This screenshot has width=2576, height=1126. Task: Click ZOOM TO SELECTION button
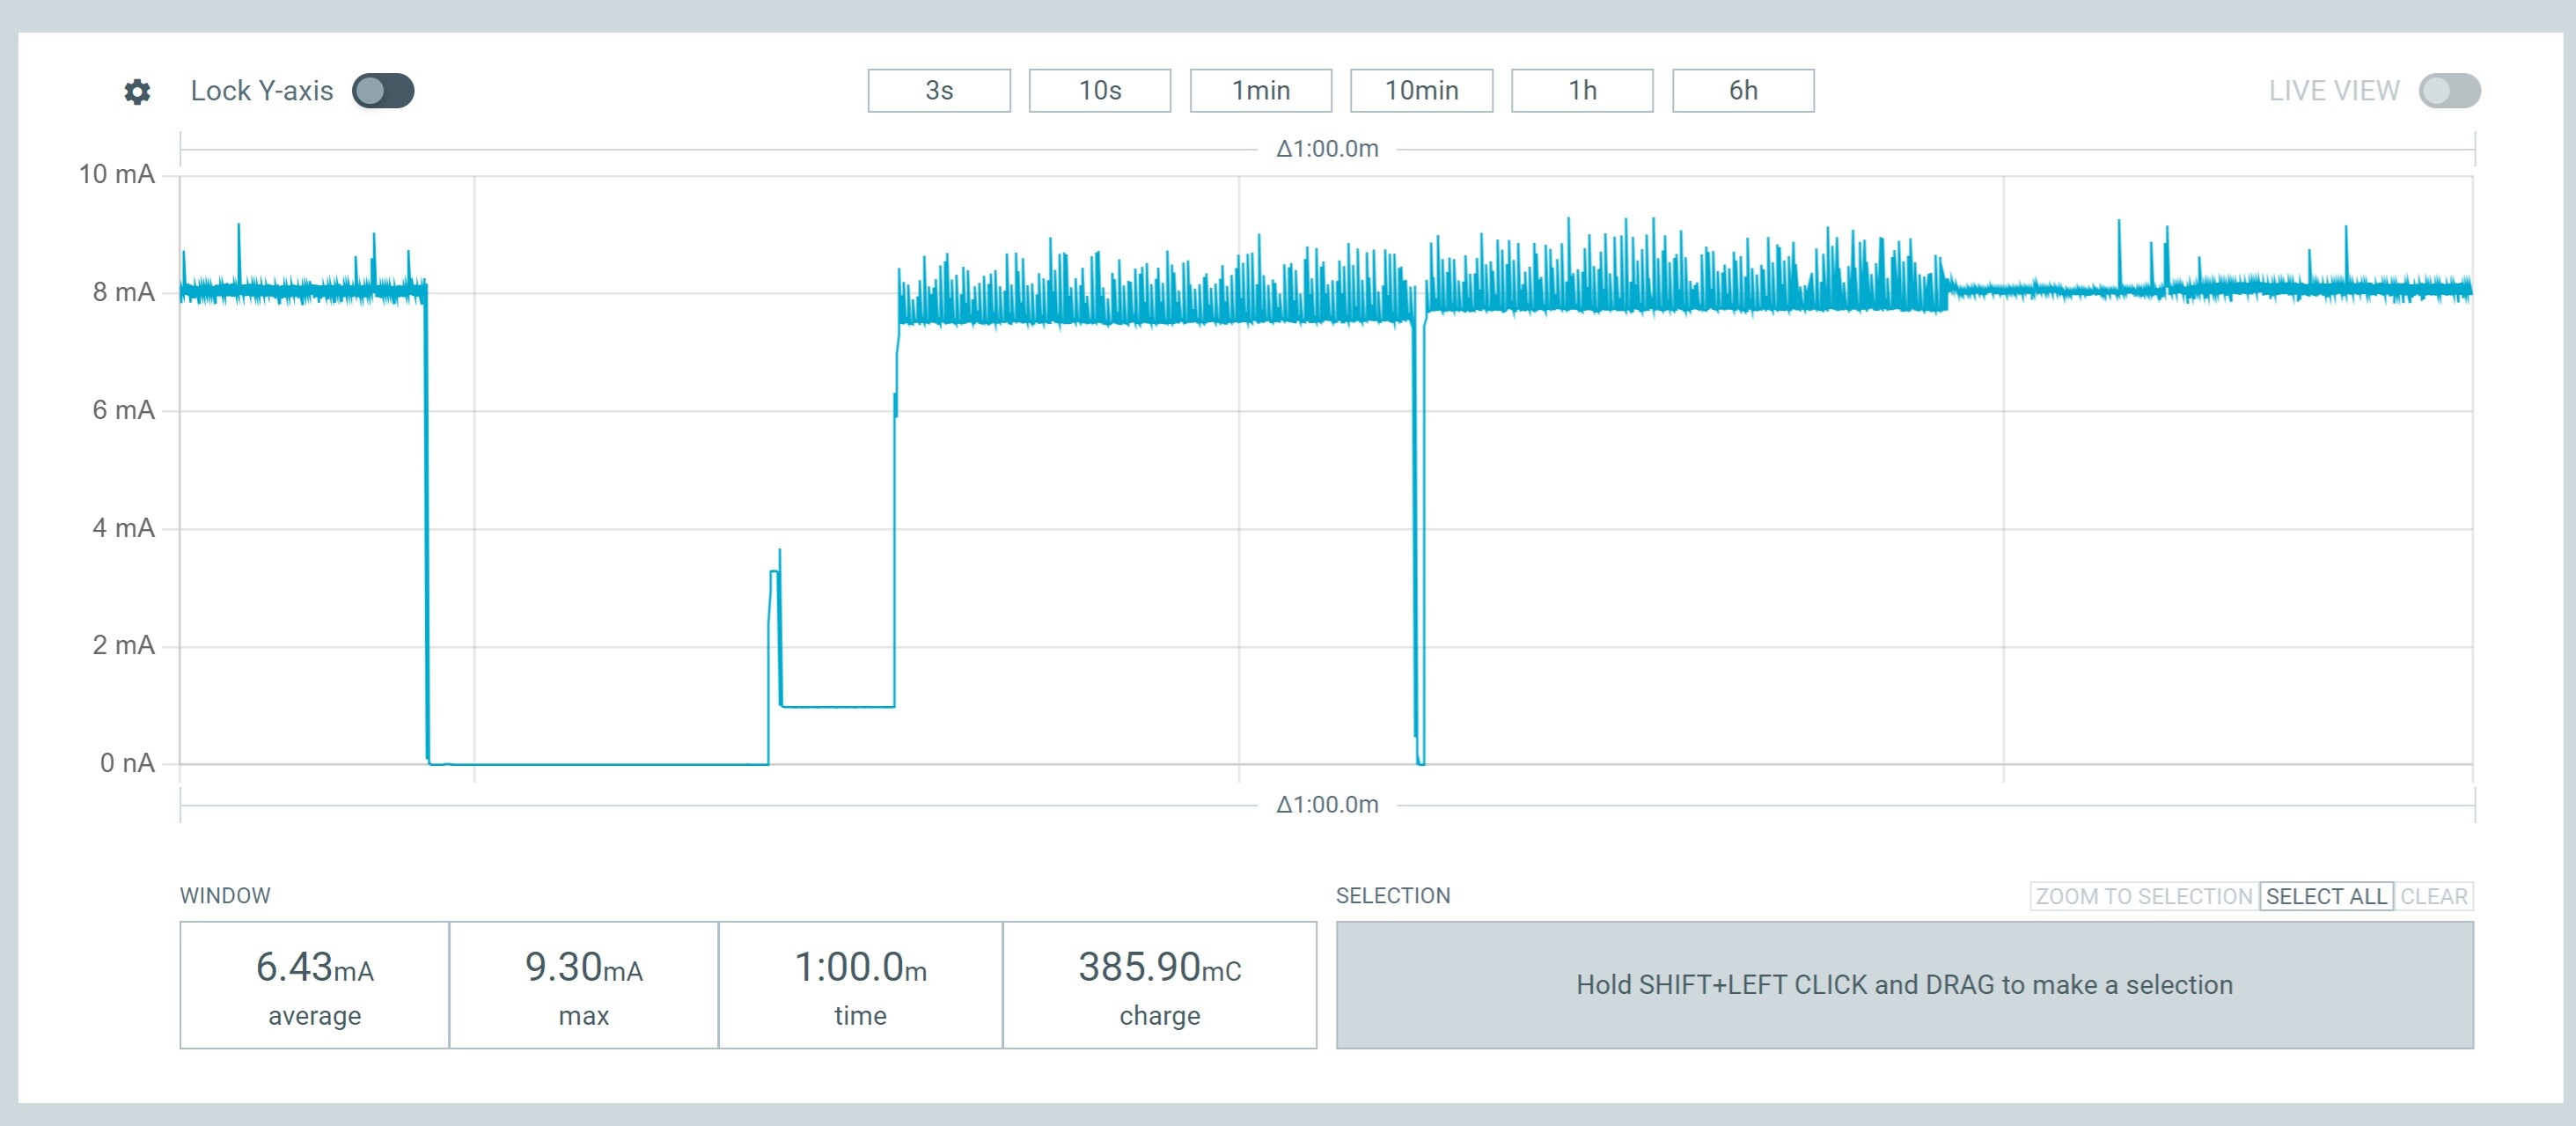tap(2143, 896)
